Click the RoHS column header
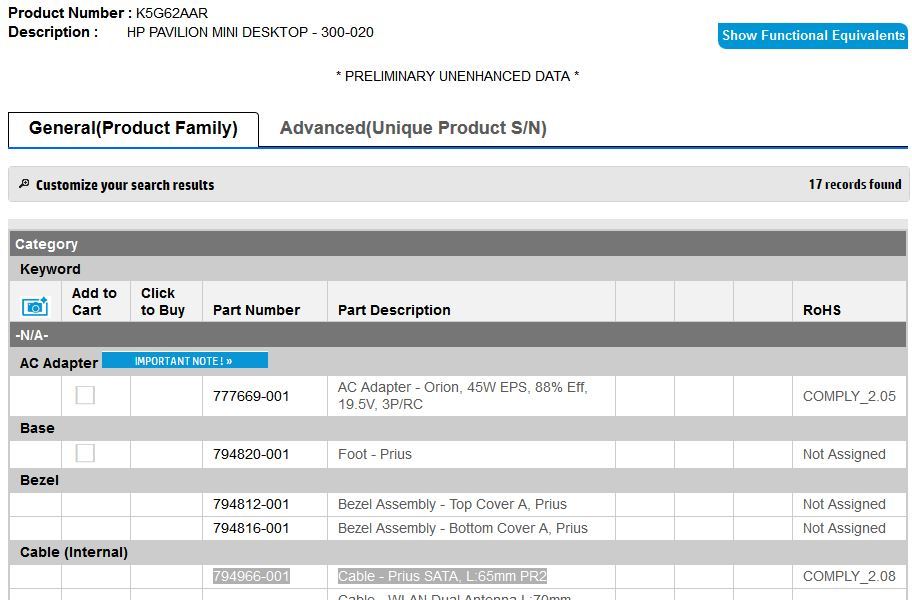912x600 pixels. (x=822, y=310)
